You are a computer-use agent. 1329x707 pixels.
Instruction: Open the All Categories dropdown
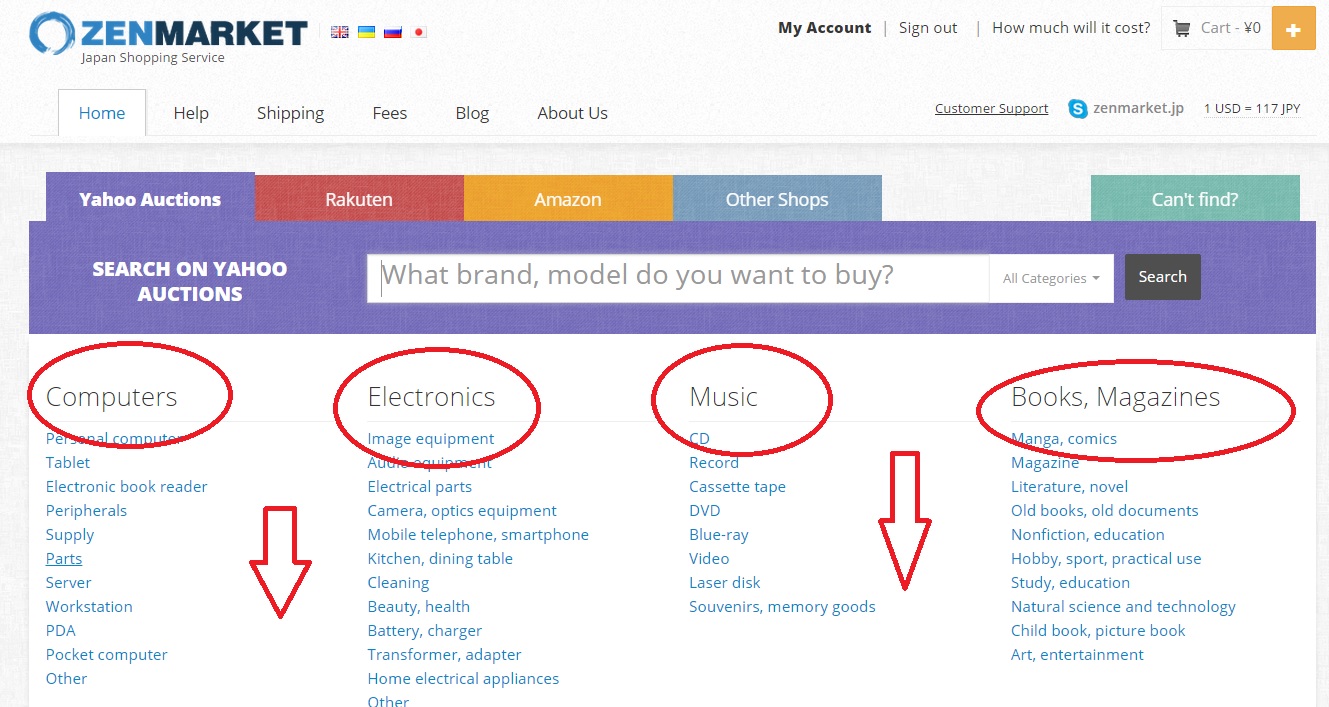coord(1051,278)
